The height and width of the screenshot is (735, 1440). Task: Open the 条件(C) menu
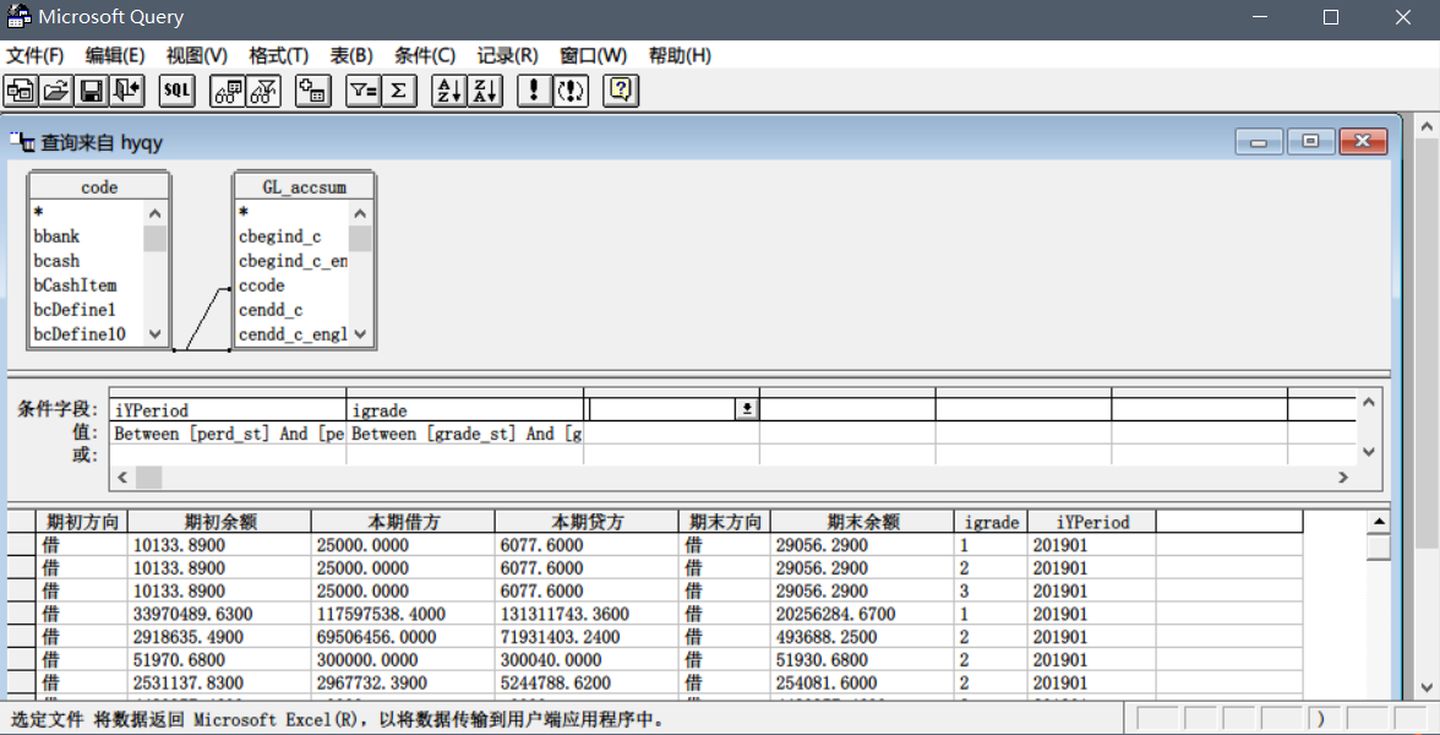[x=425, y=55]
